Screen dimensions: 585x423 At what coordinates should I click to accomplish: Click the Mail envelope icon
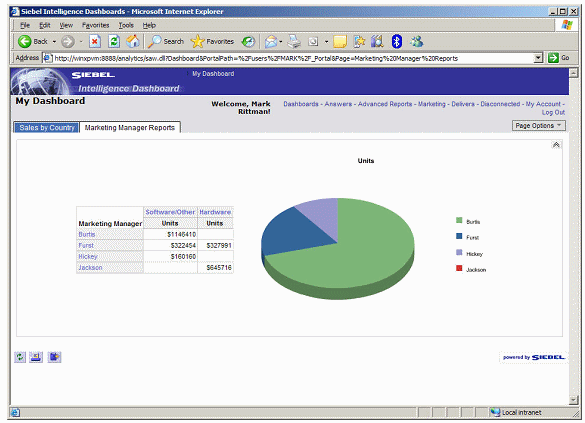click(x=271, y=41)
